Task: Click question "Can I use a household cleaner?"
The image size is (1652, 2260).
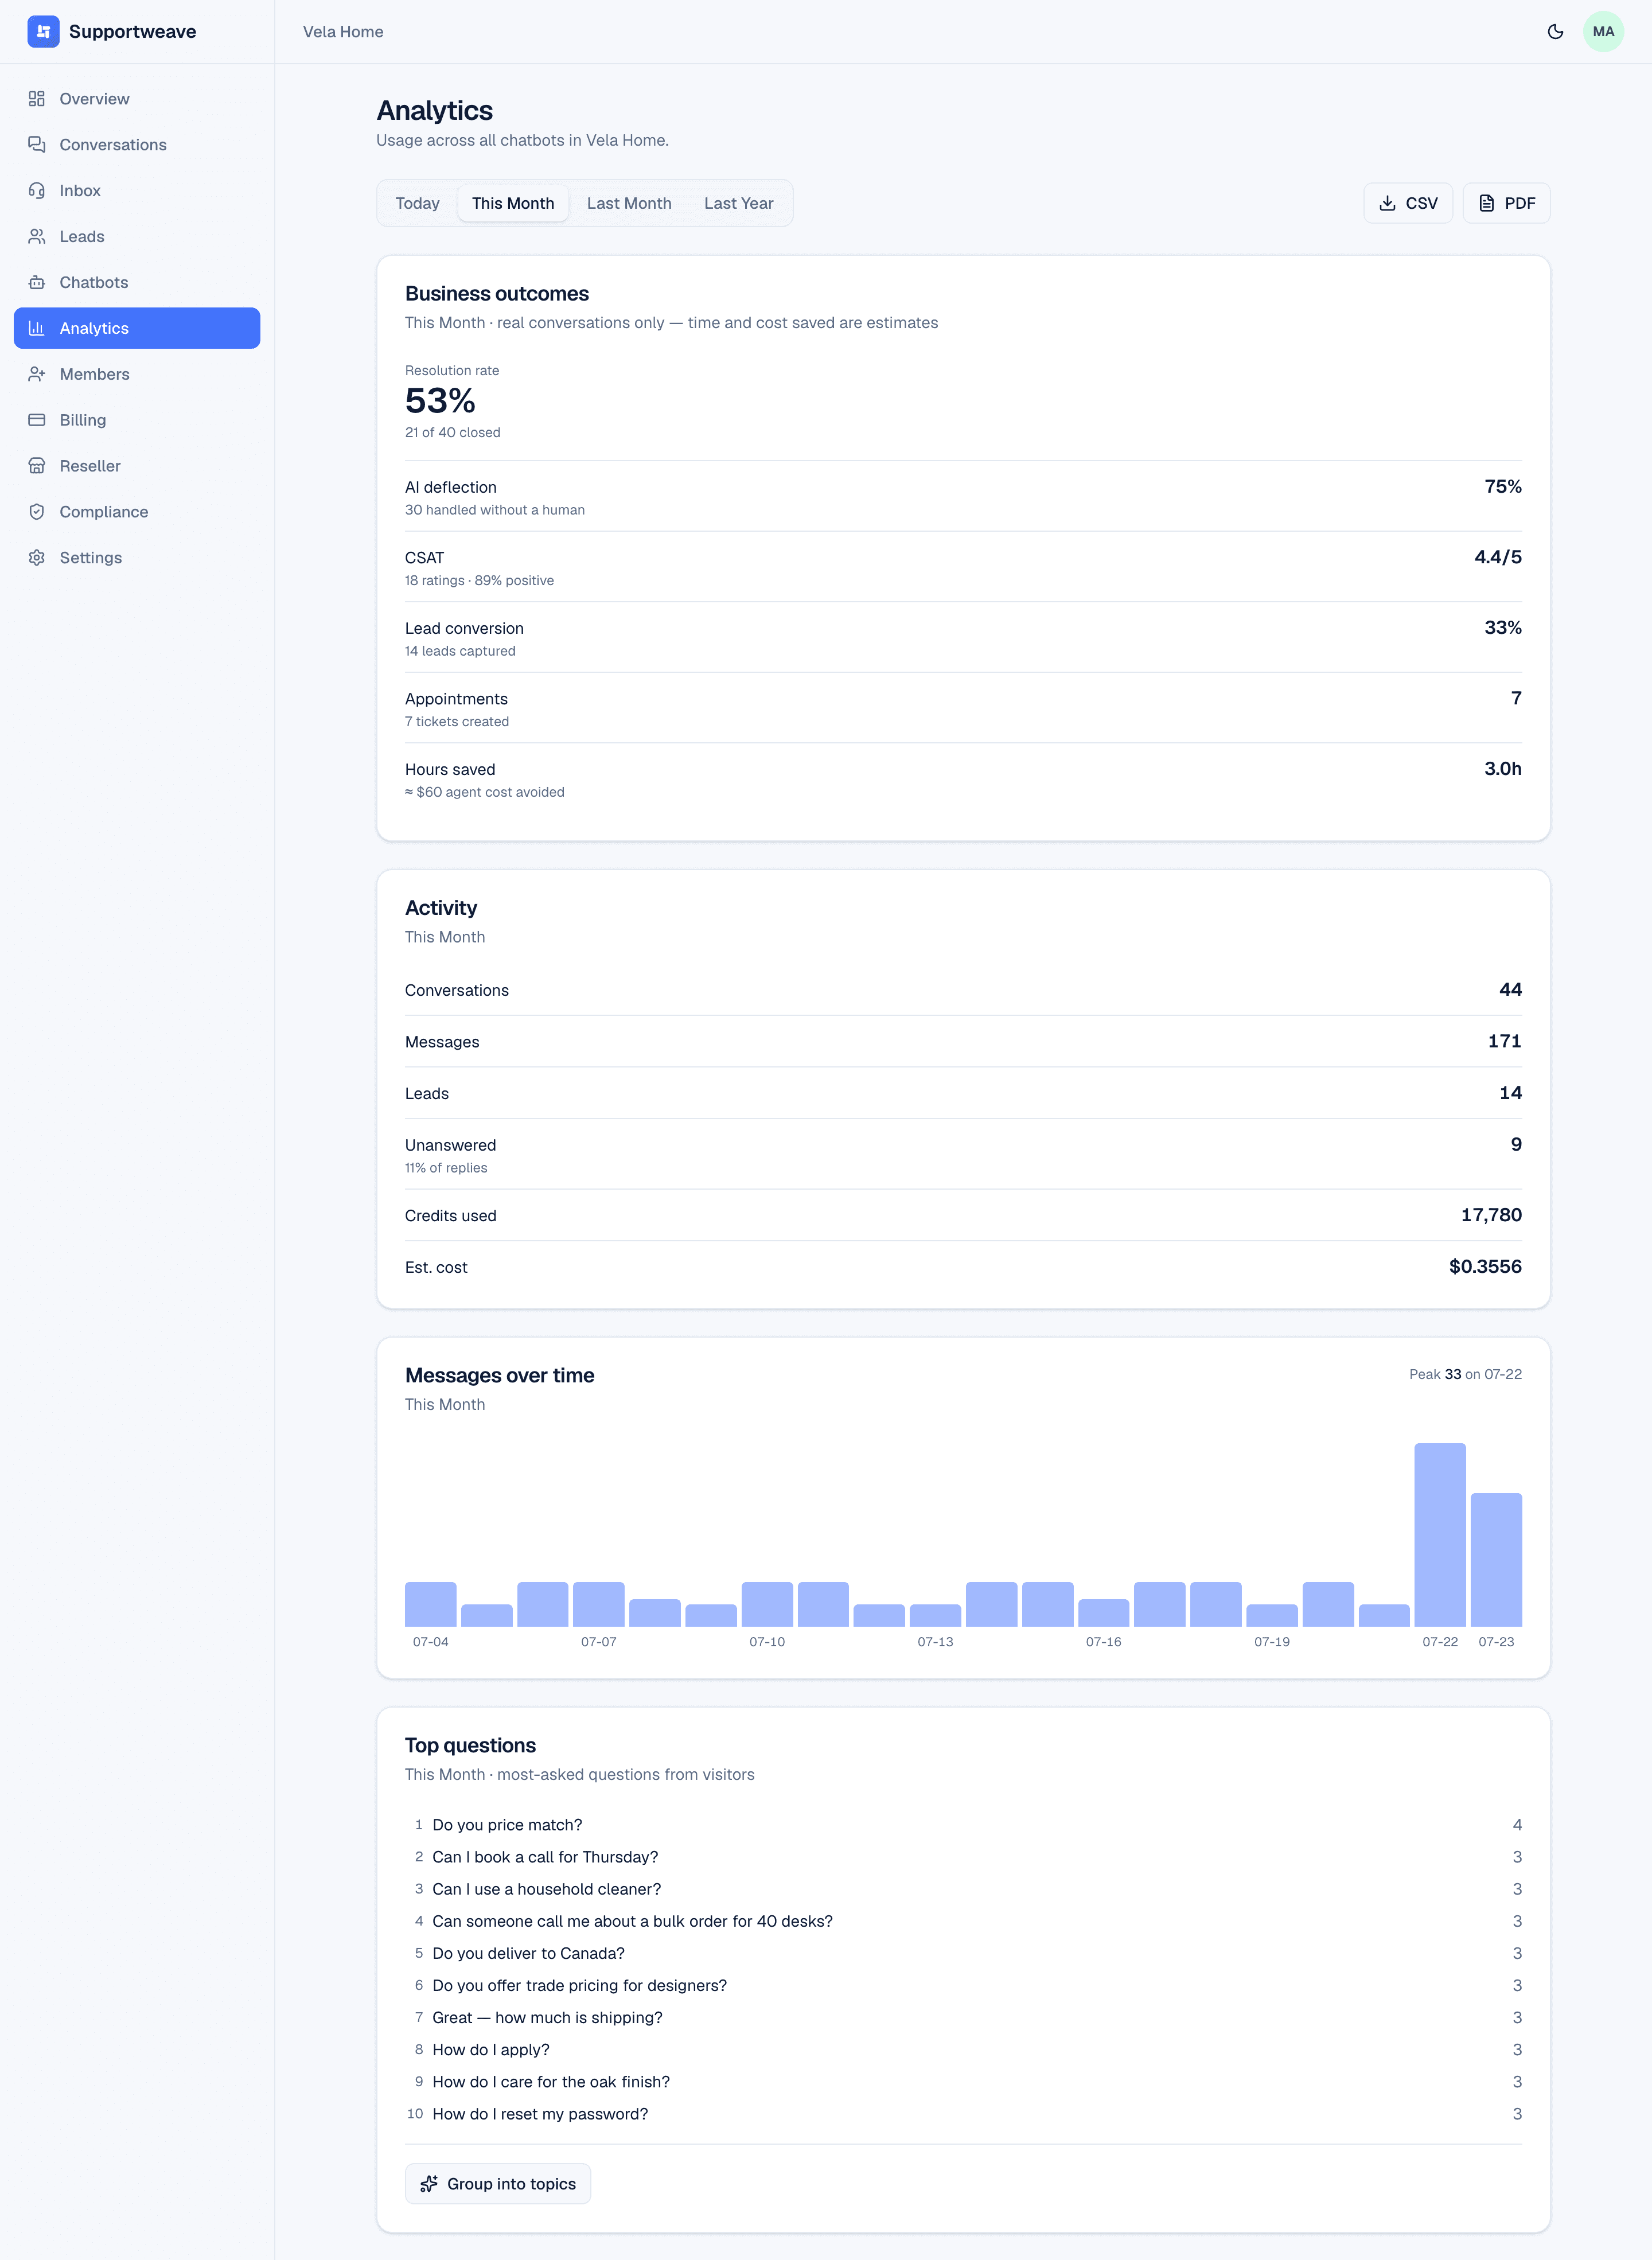Action: (547, 1889)
